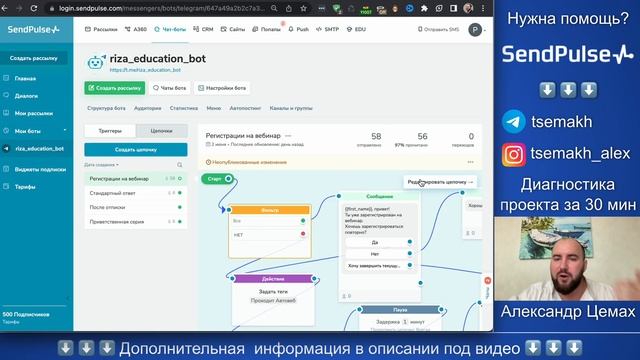Switch to the Статистика tab

pyautogui.click(x=184, y=108)
